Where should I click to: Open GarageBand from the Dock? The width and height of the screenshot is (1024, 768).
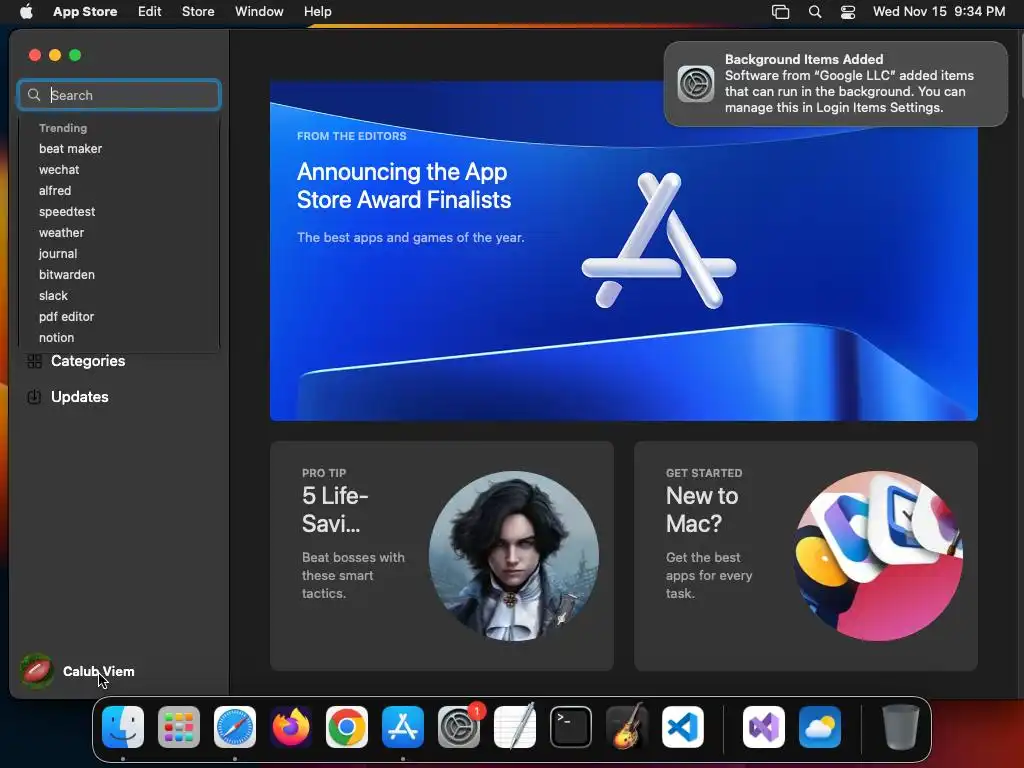point(627,727)
